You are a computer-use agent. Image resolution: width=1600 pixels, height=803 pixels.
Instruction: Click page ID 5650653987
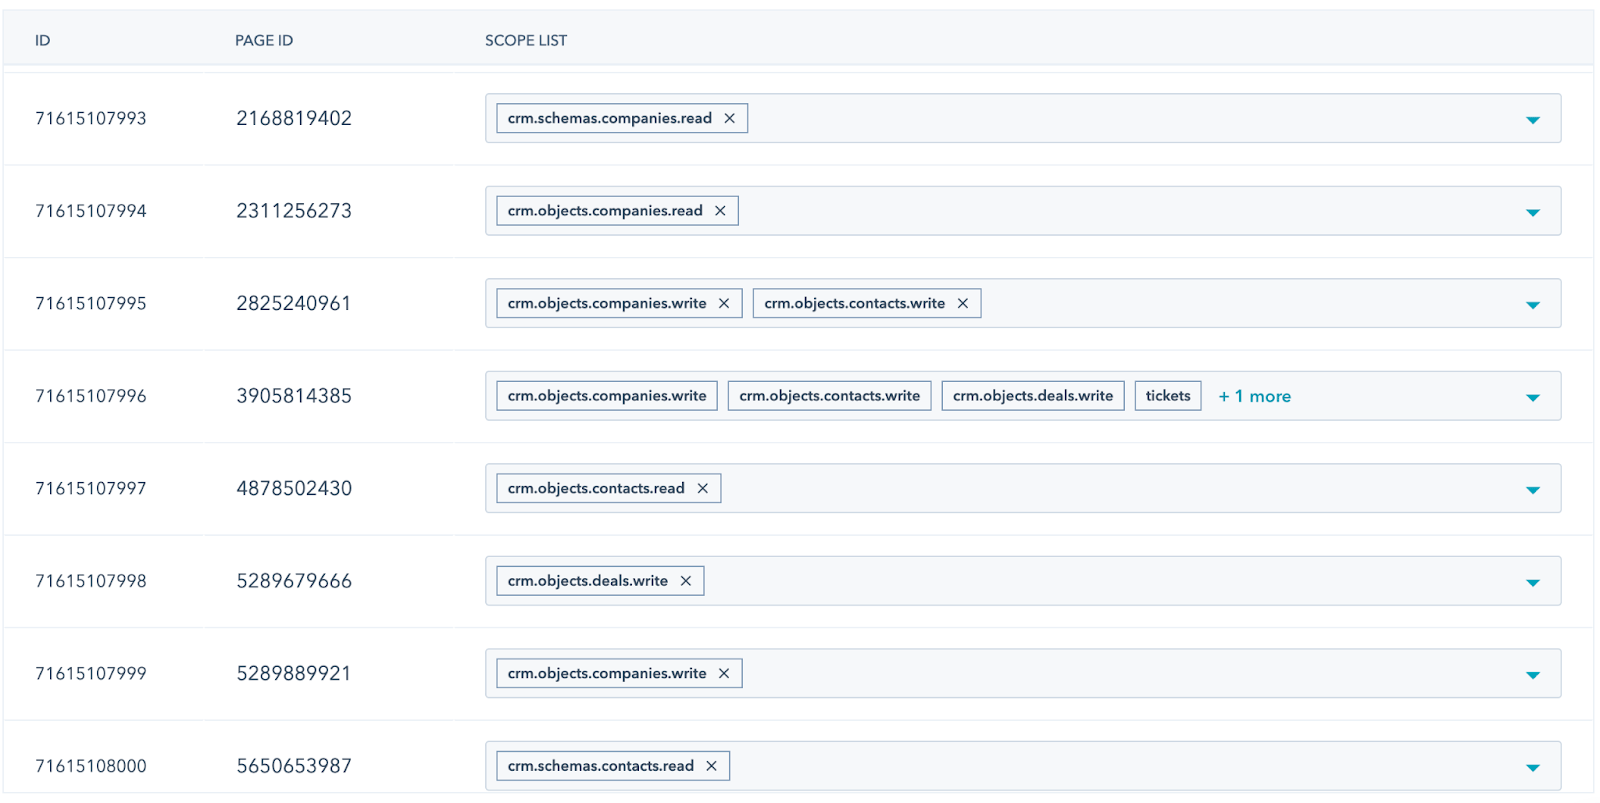click(294, 766)
